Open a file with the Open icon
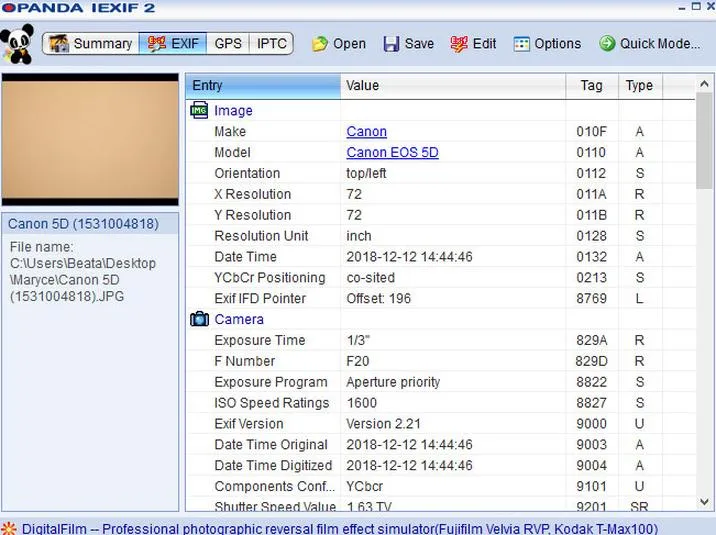 tap(320, 44)
